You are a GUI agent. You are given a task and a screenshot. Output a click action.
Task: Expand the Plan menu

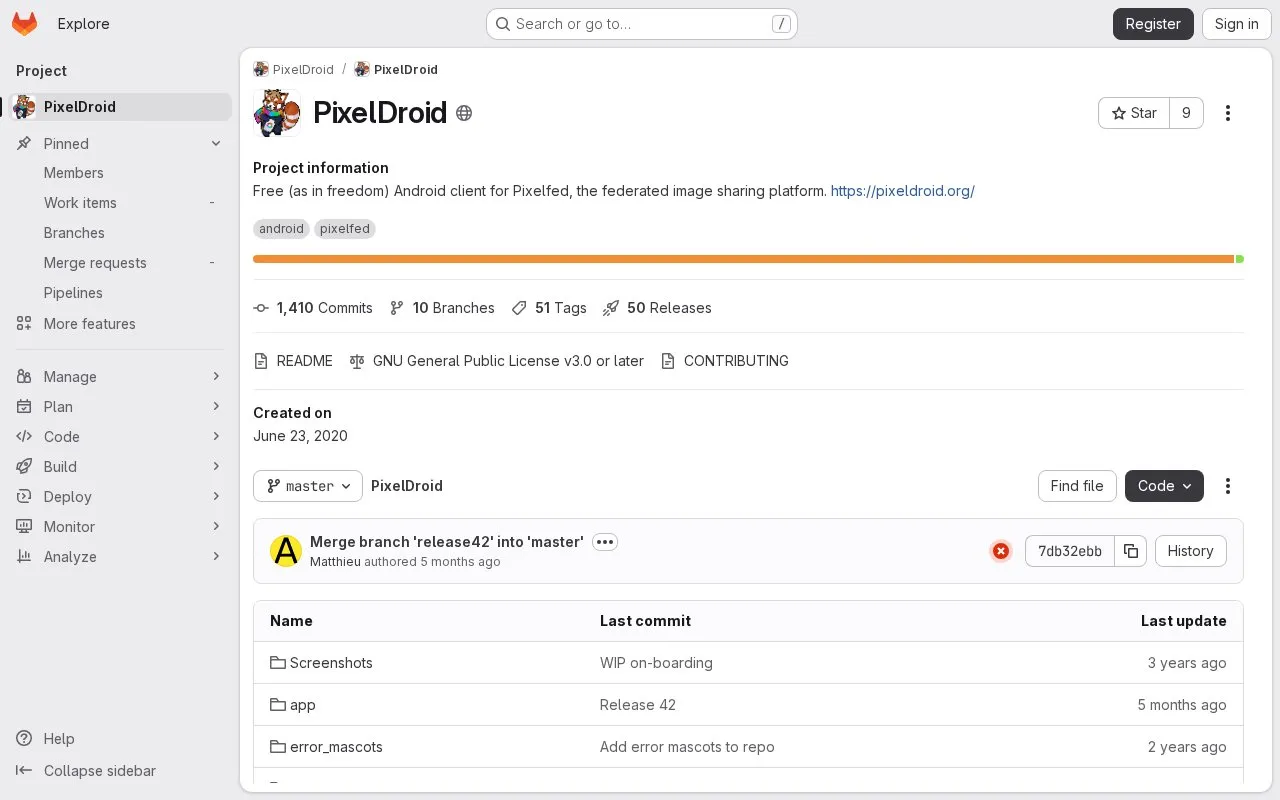coord(120,407)
